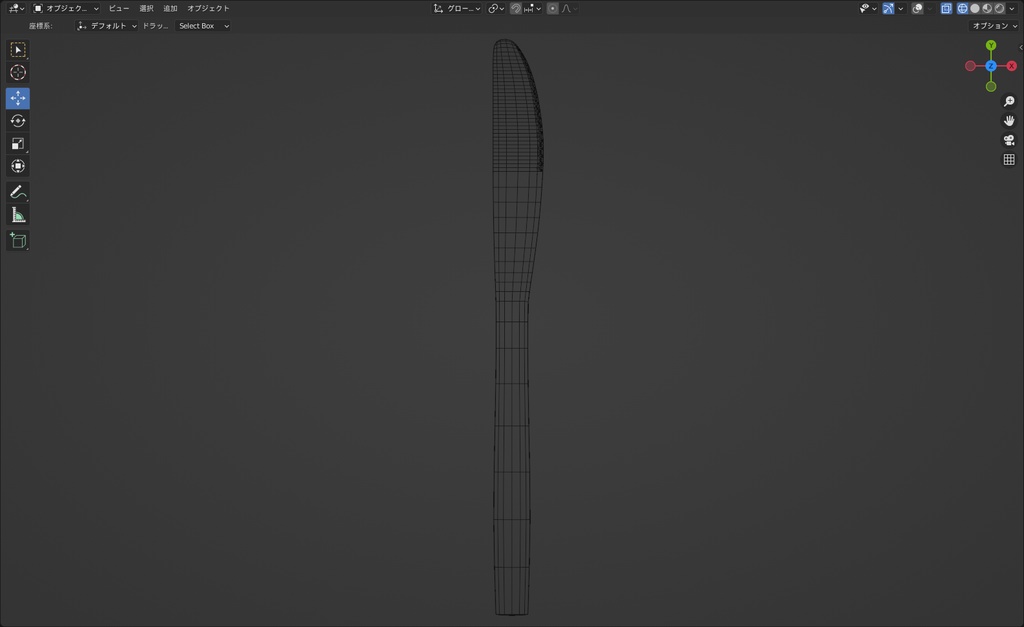The image size is (1024, 627).
Task: Click the red X axis on the navigation gizmo
Action: pos(1012,66)
